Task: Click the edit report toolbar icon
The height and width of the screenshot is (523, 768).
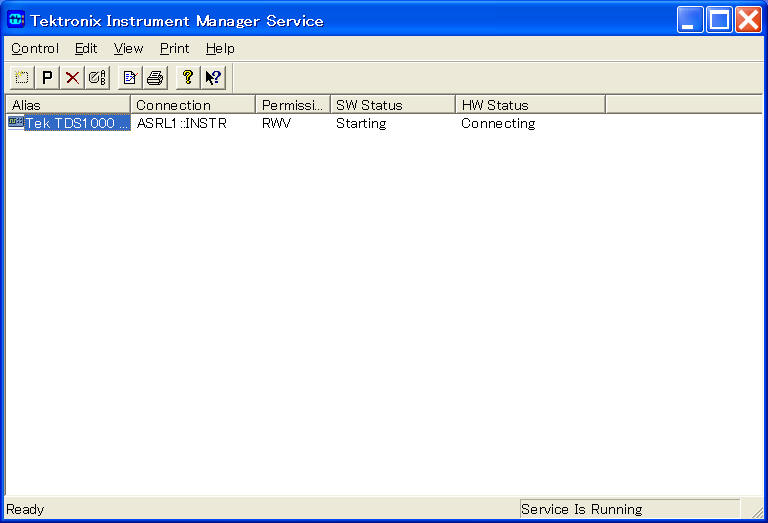Action: (129, 77)
